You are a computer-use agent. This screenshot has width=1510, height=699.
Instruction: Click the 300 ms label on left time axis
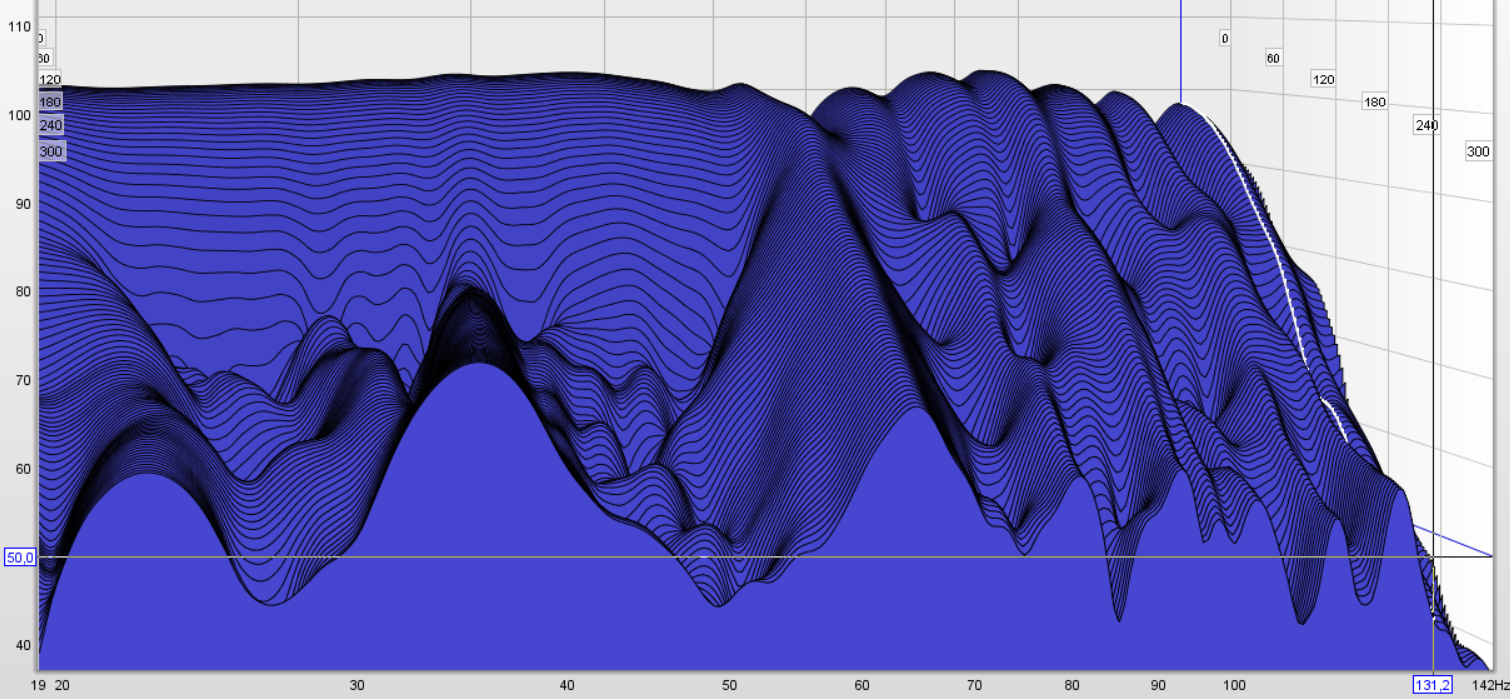click(x=50, y=151)
